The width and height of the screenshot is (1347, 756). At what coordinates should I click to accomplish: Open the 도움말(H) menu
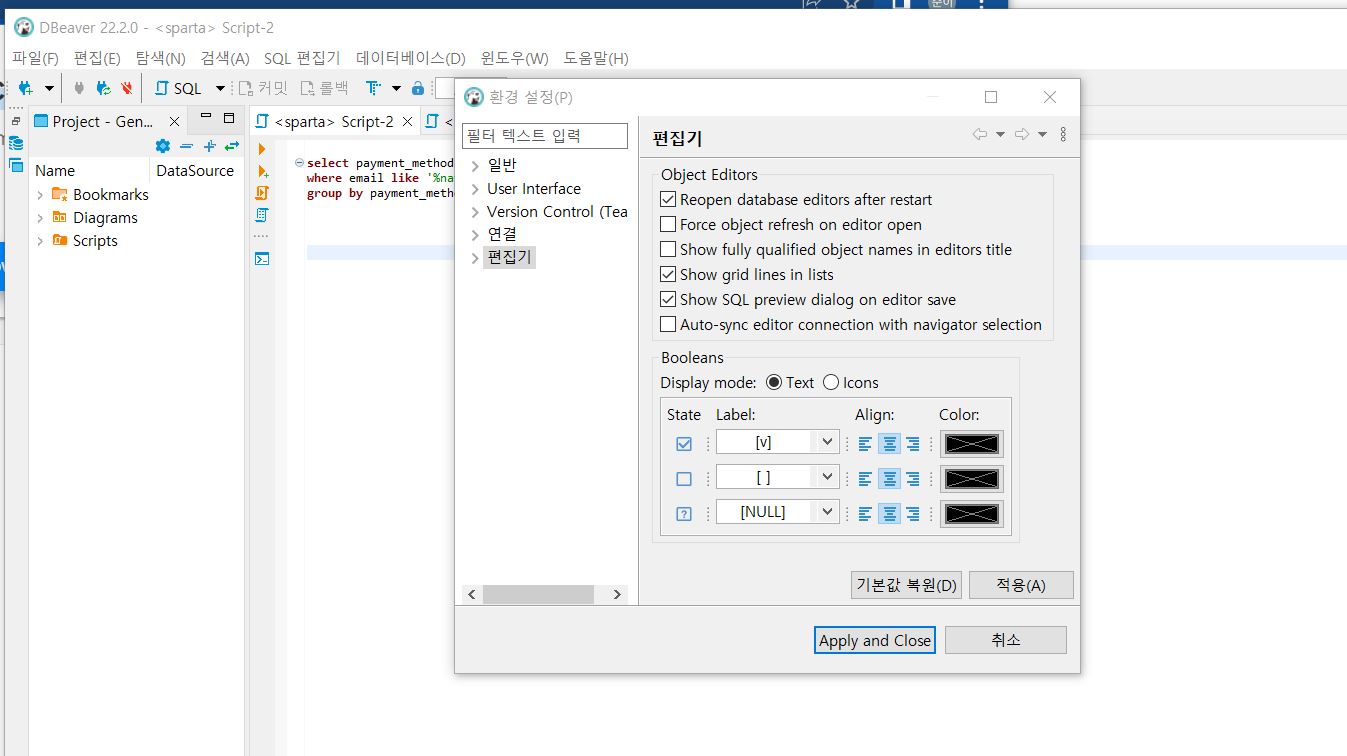click(596, 58)
